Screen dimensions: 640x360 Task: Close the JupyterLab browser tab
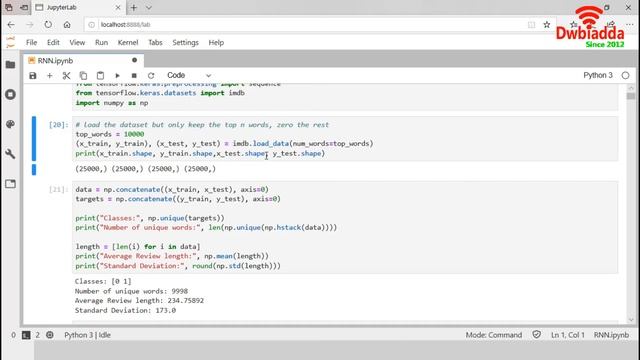118,7
